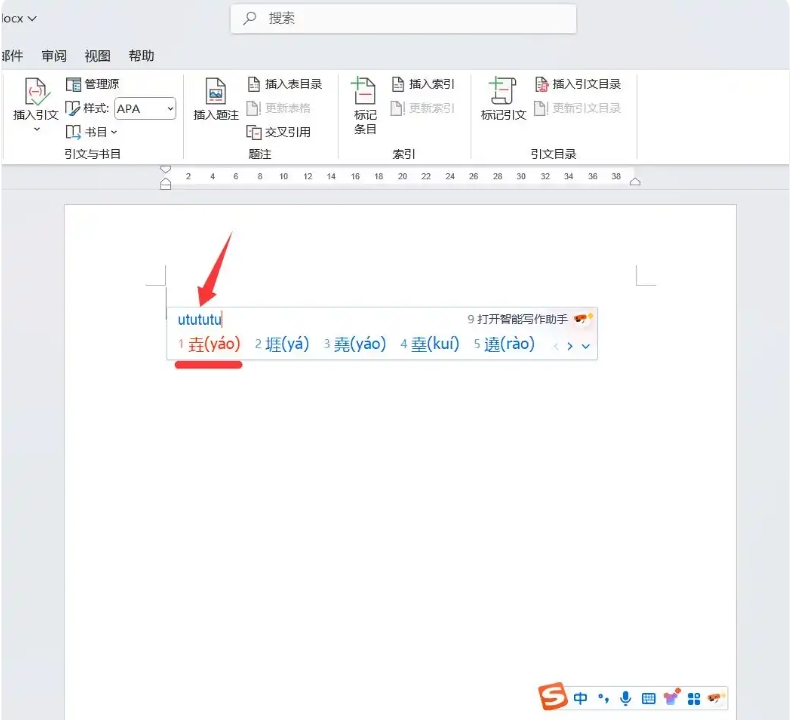
Task: Open the Sogou soft keyboard icon
Action: point(648,698)
